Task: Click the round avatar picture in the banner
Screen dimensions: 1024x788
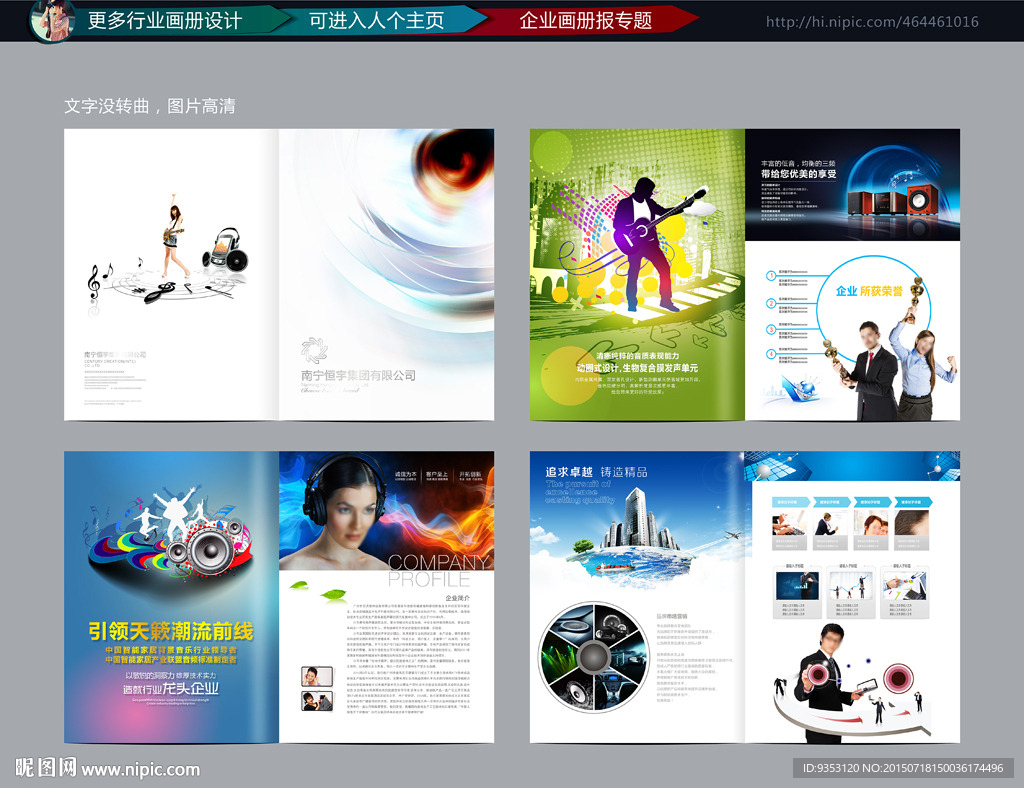Action: point(51,20)
